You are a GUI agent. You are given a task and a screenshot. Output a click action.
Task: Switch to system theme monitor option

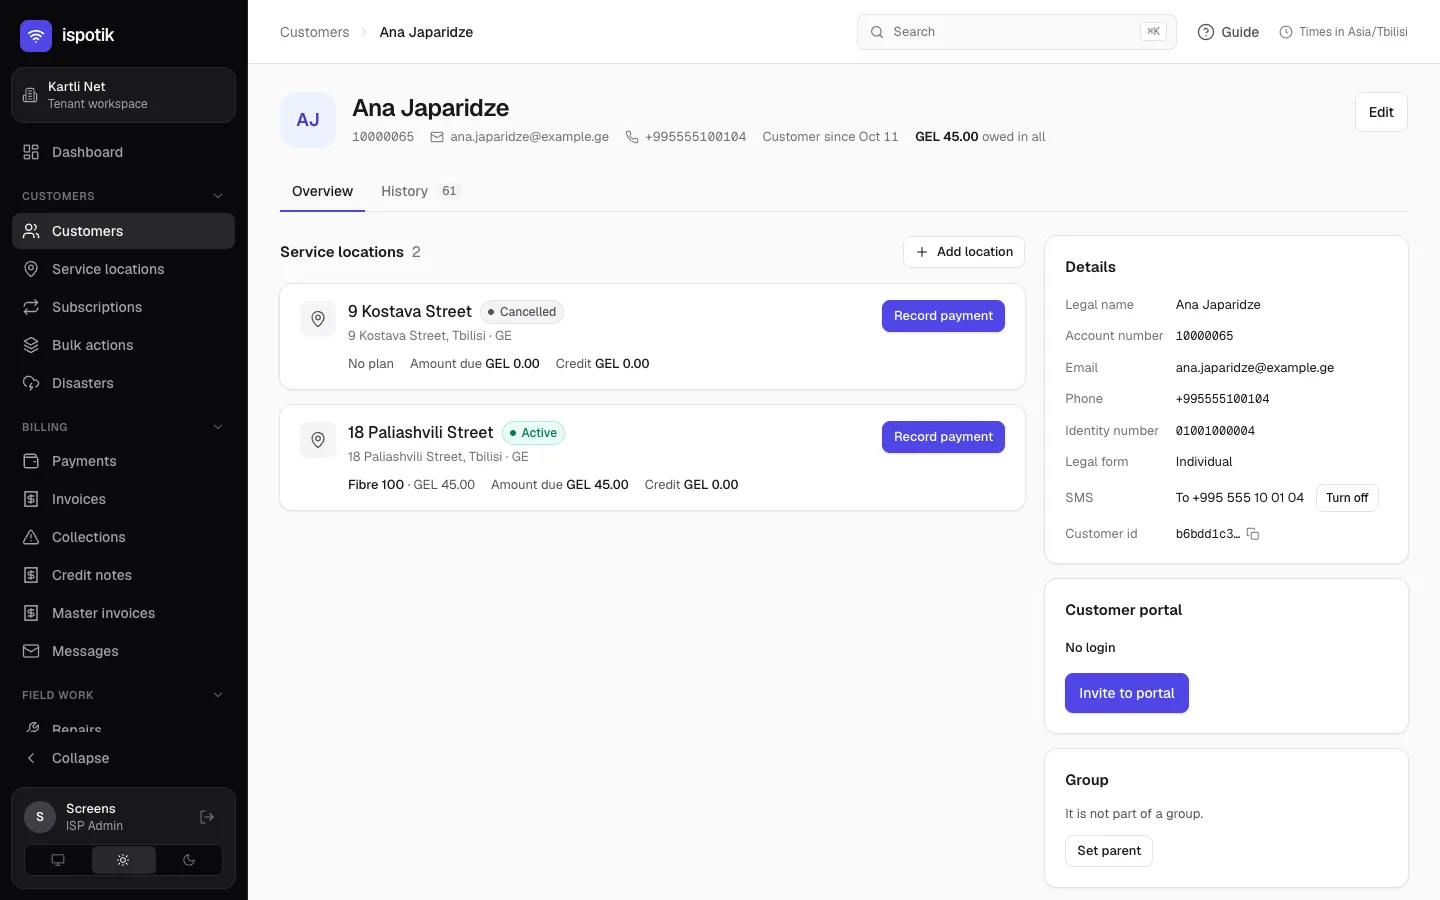58,860
